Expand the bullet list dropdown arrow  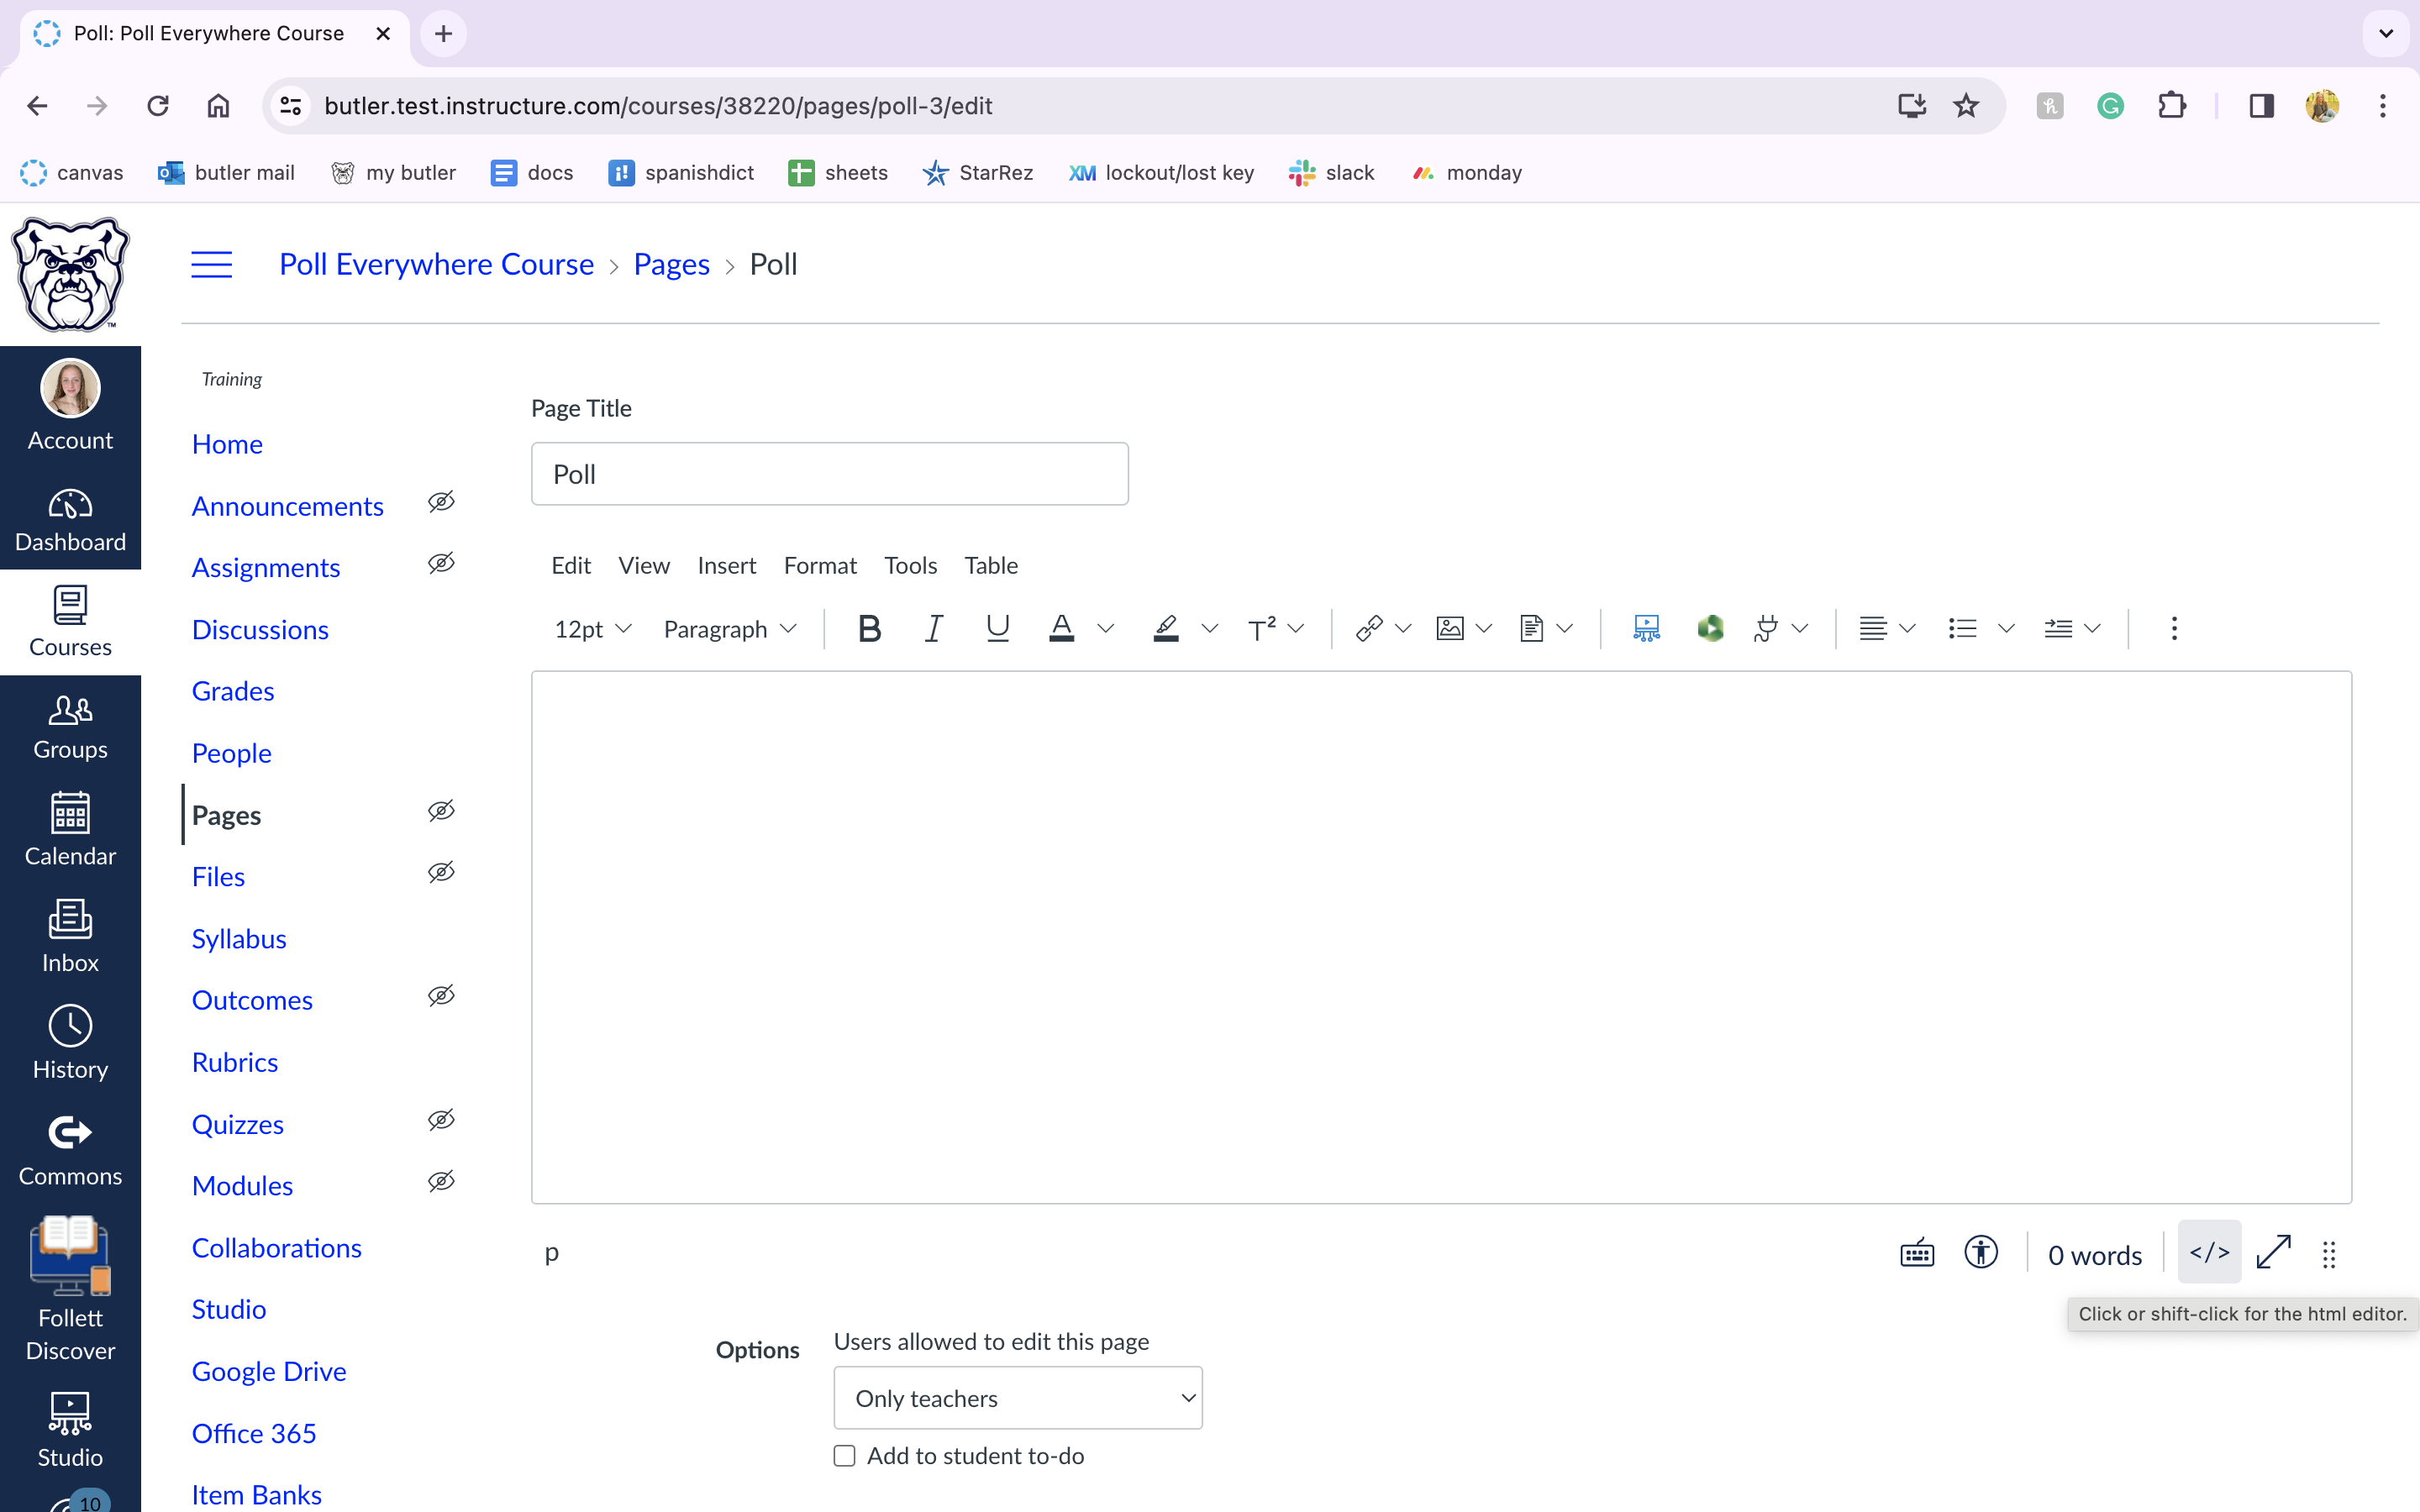pyautogui.click(x=2006, y=628)
